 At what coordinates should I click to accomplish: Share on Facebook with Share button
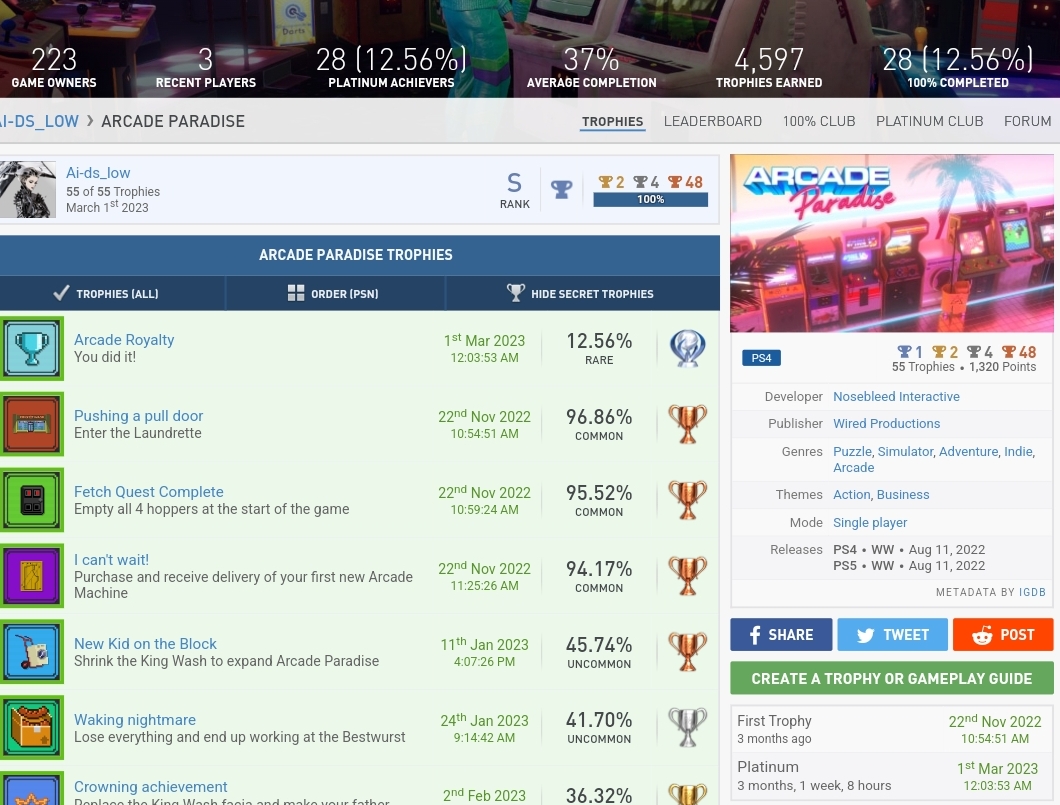coord(779,635)
